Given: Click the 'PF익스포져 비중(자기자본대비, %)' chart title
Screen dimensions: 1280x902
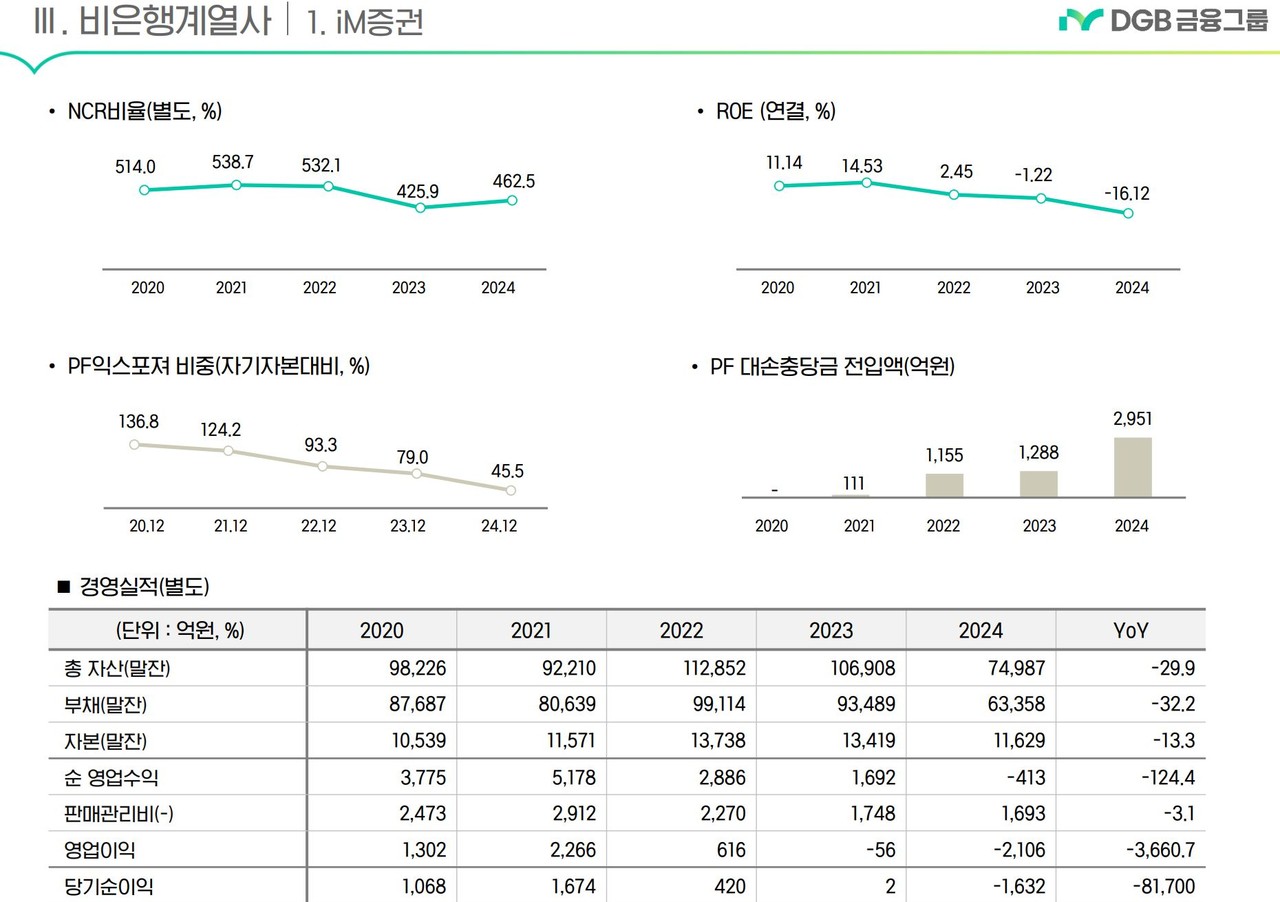Looking at the screenshot, I should tap(219, 367).
